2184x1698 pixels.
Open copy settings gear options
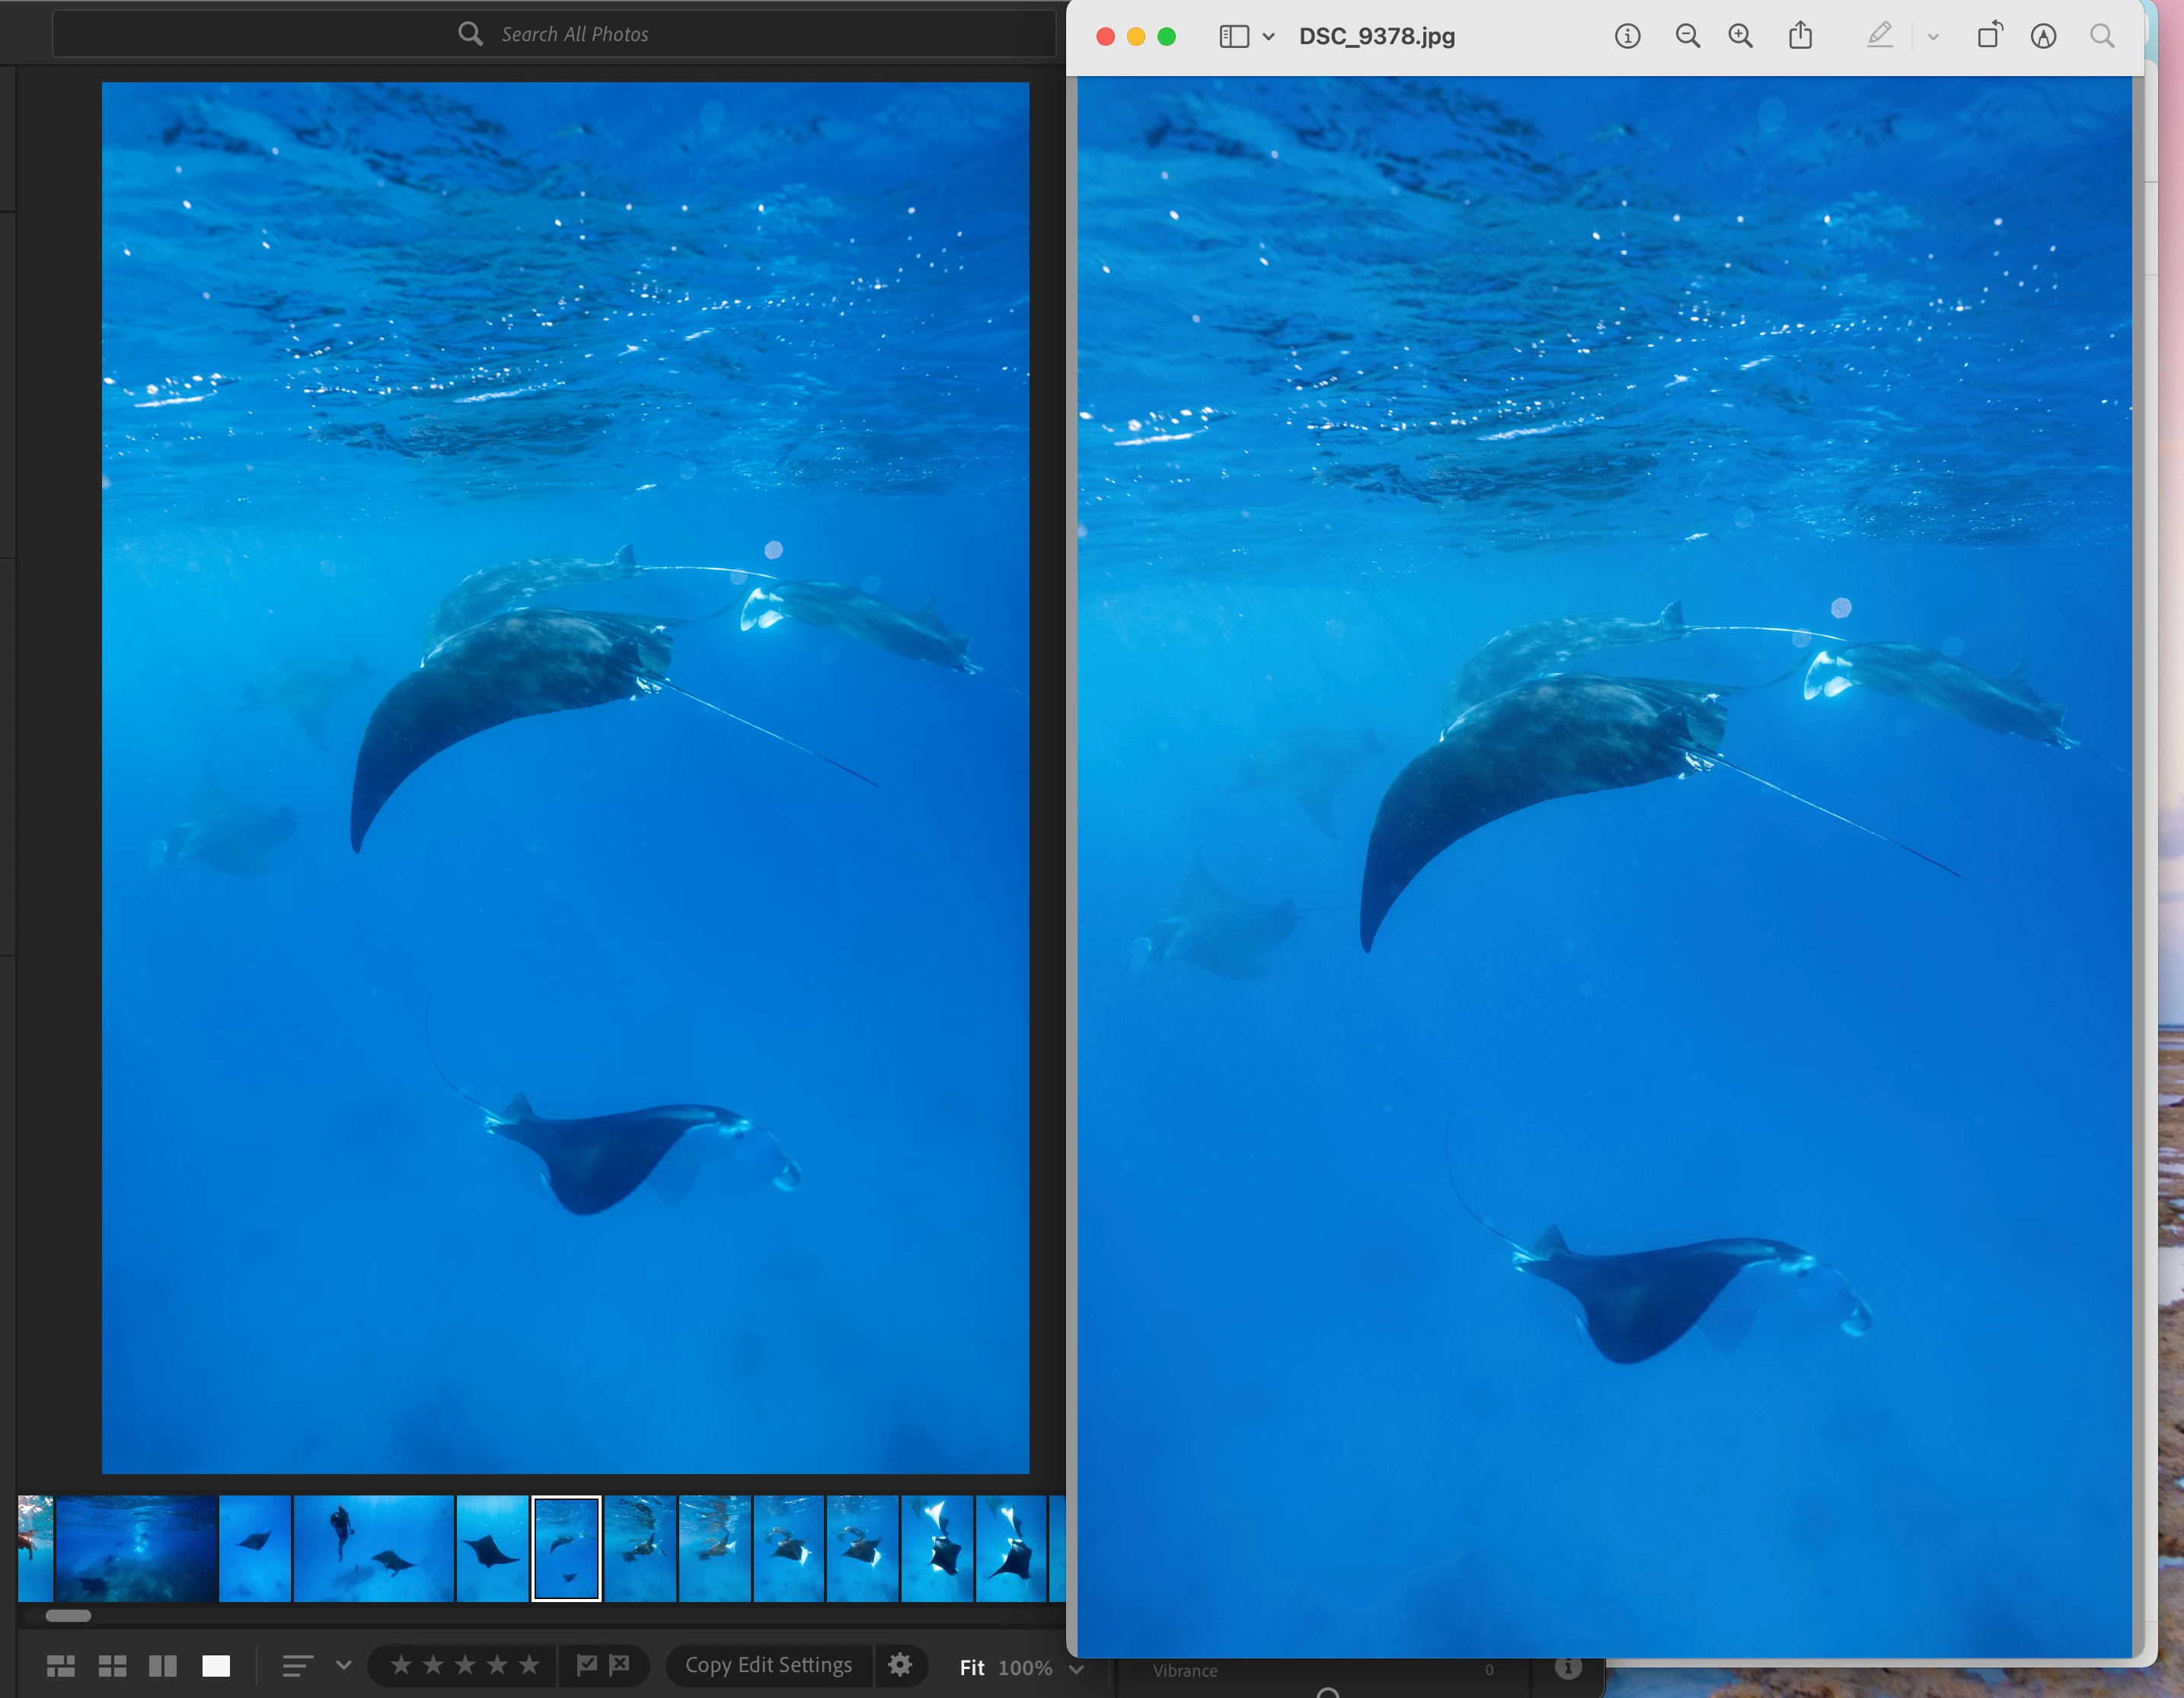point(900,1665)
